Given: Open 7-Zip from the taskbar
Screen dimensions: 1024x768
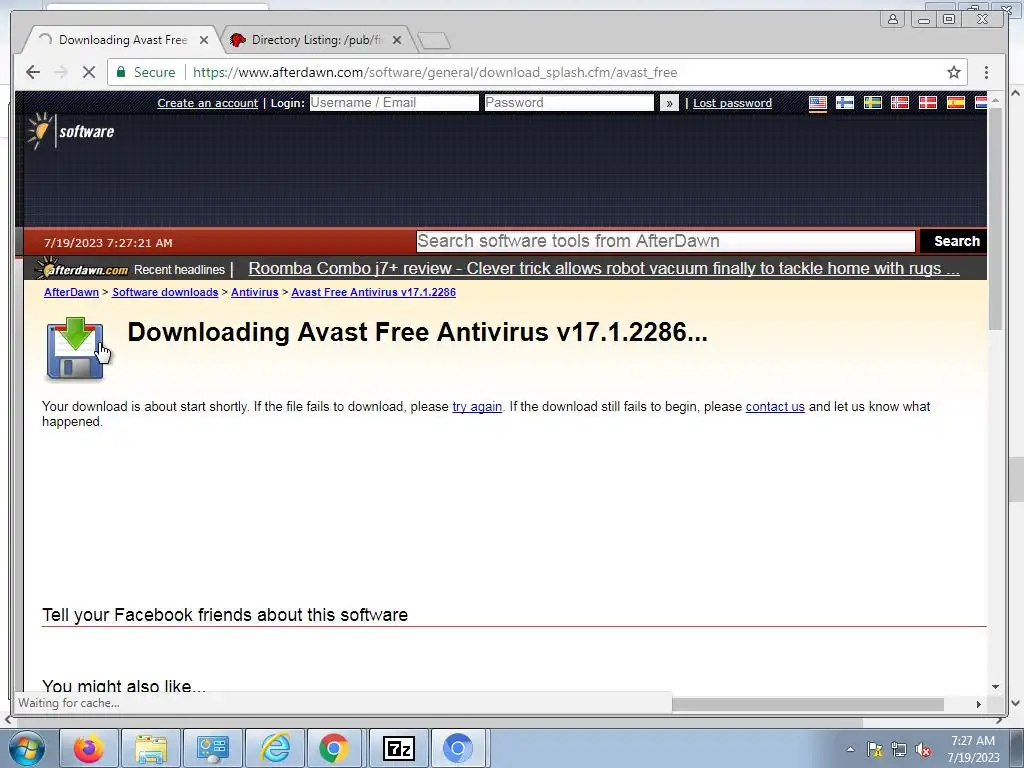Looking at the screenshot, I should click(x=398, y=748).
